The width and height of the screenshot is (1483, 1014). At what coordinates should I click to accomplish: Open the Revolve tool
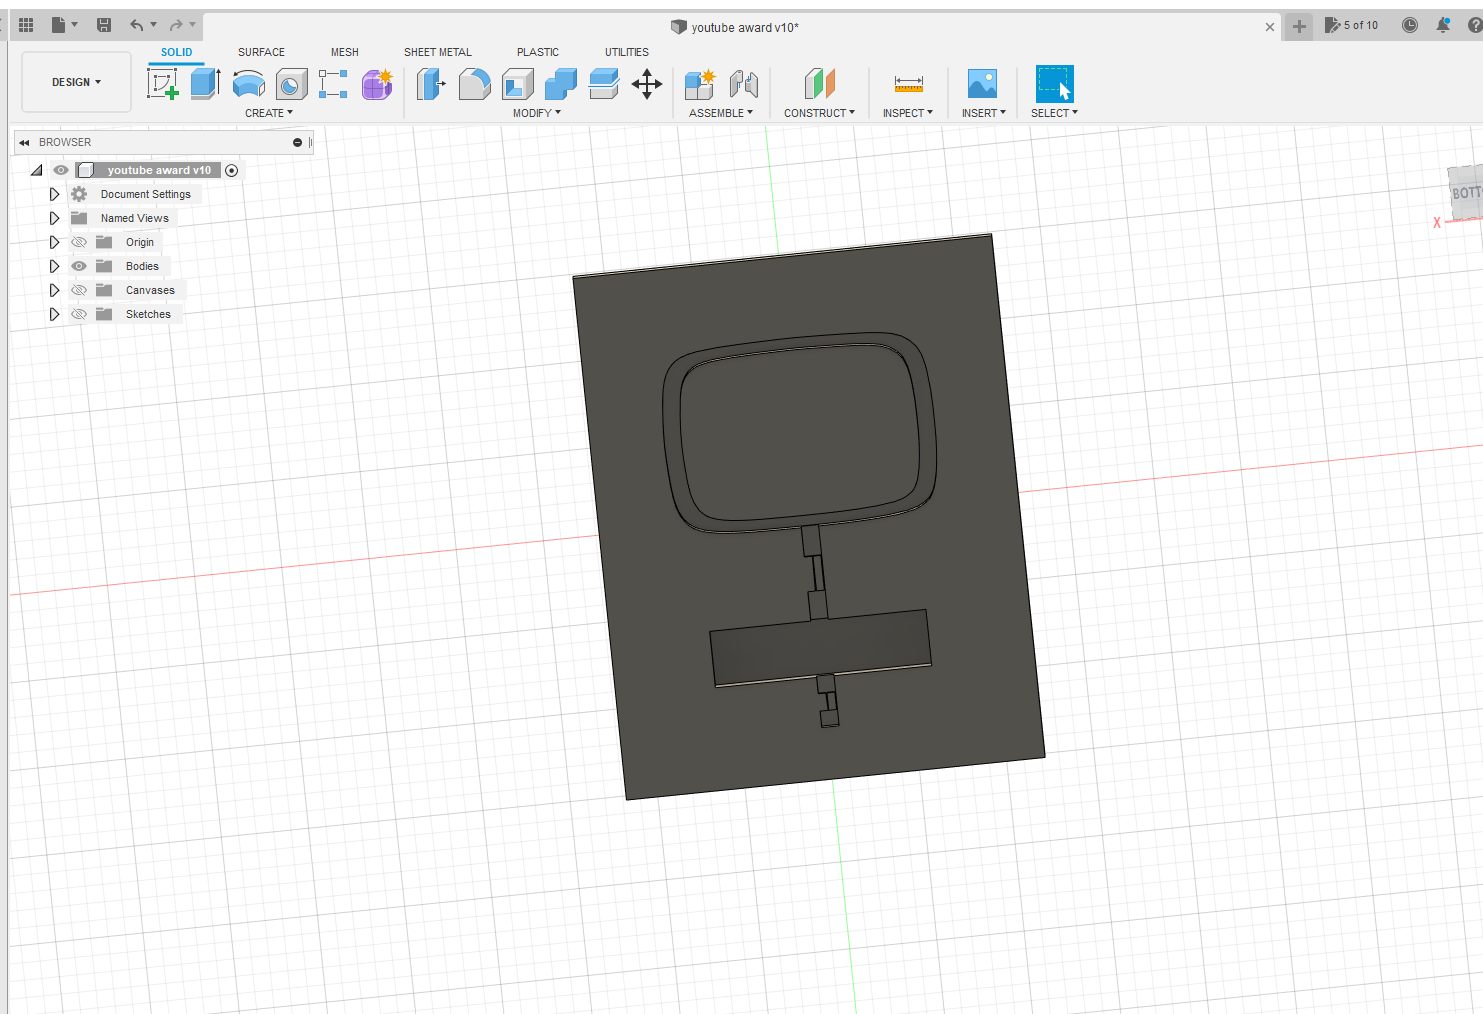(x=248, y=84)
